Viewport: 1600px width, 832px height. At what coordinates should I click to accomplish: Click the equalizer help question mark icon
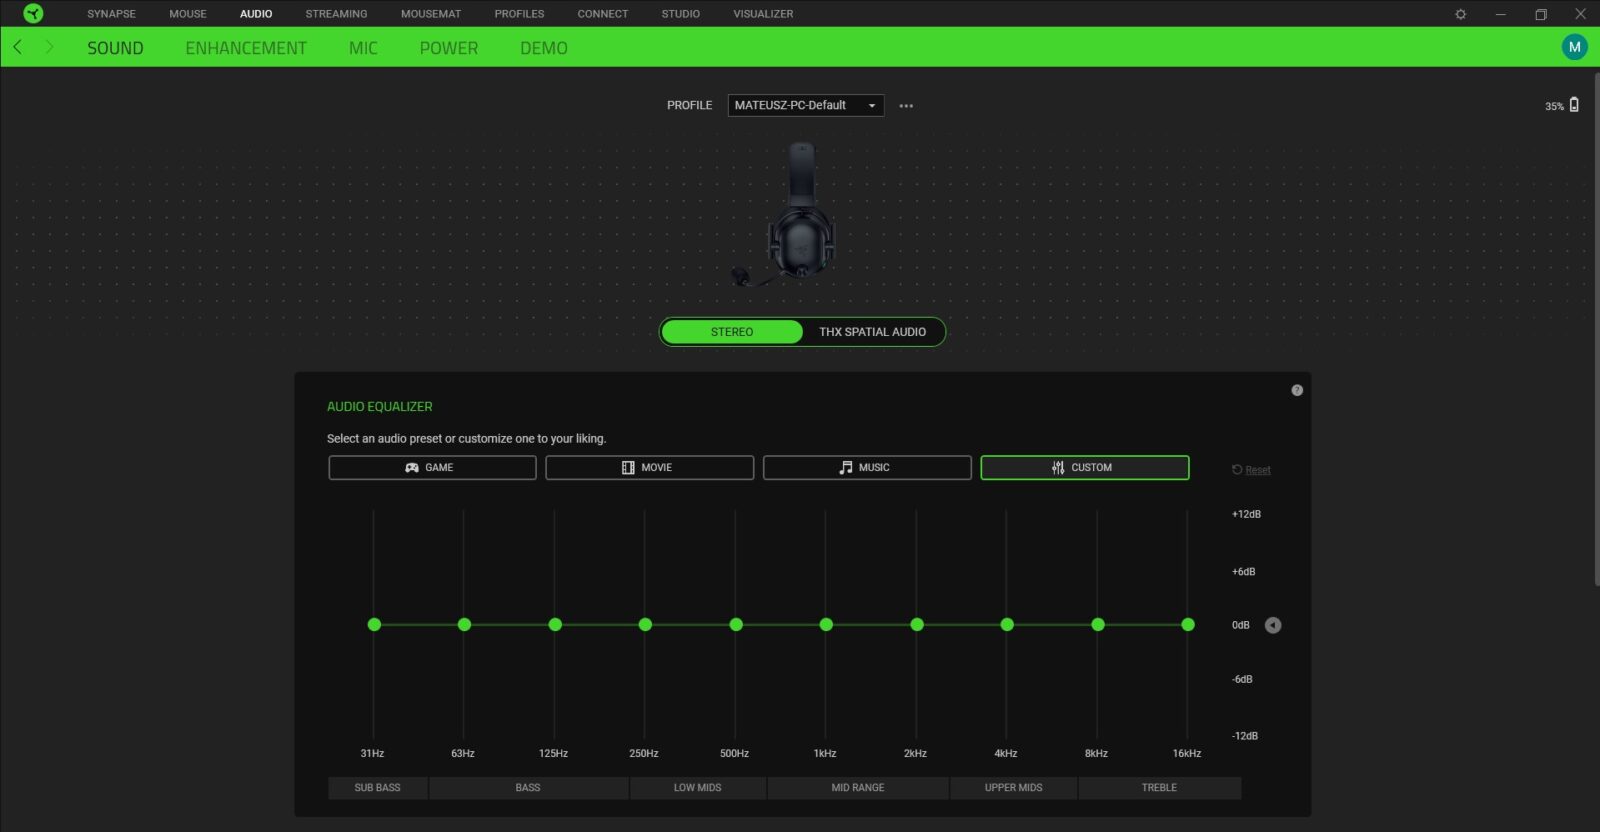point(1297,390)
